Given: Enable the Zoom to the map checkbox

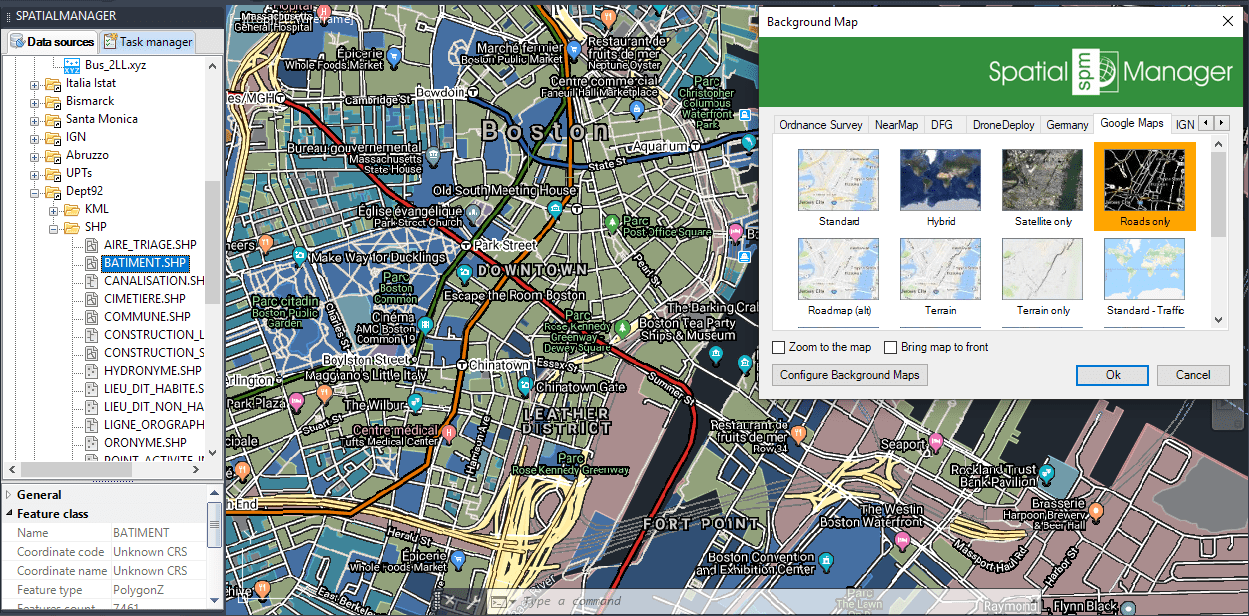Looking at the screenshot, I should pos(779,347).
